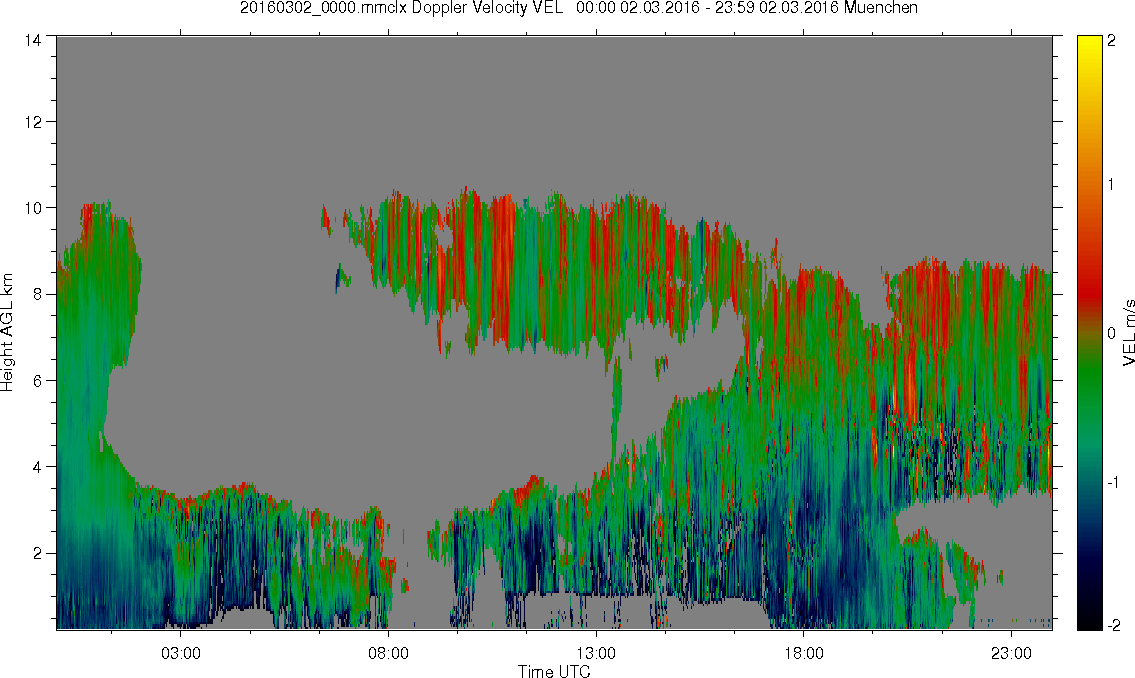Click the 'Time UTC' x-axis label
Viewport: 1135px width, 678px height.
[x=554, y=671]
